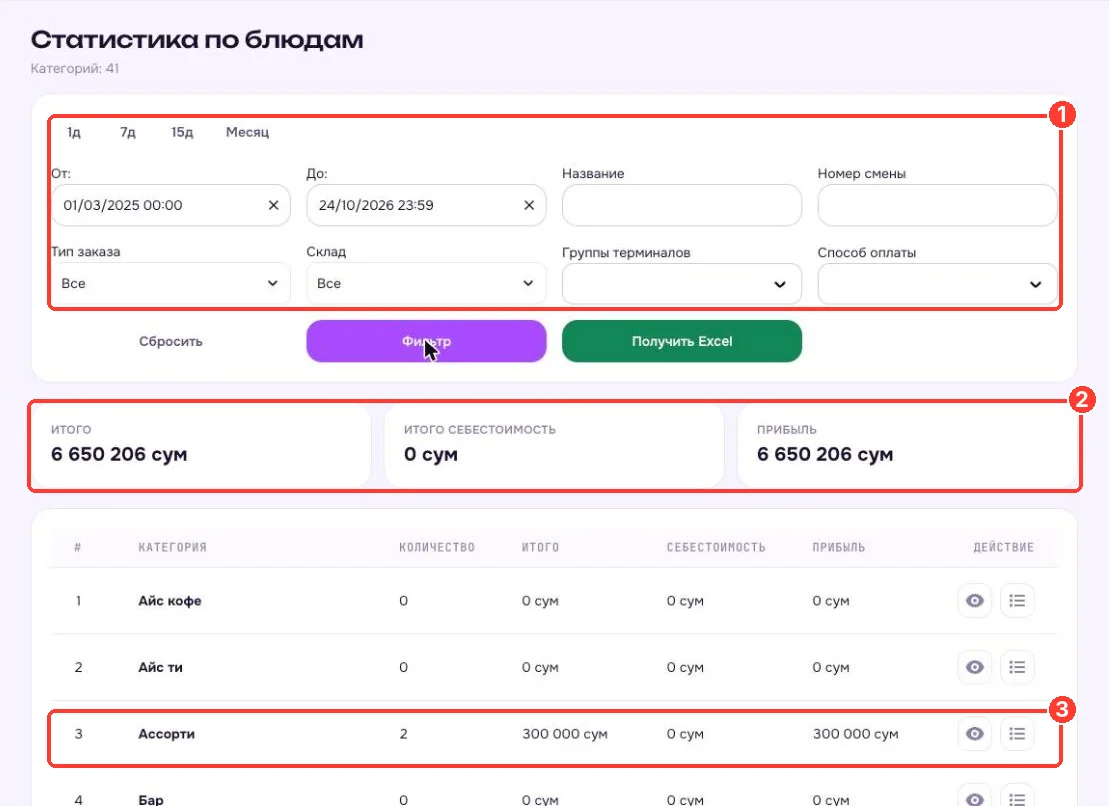Click the Бар category name

coord(151,800)
